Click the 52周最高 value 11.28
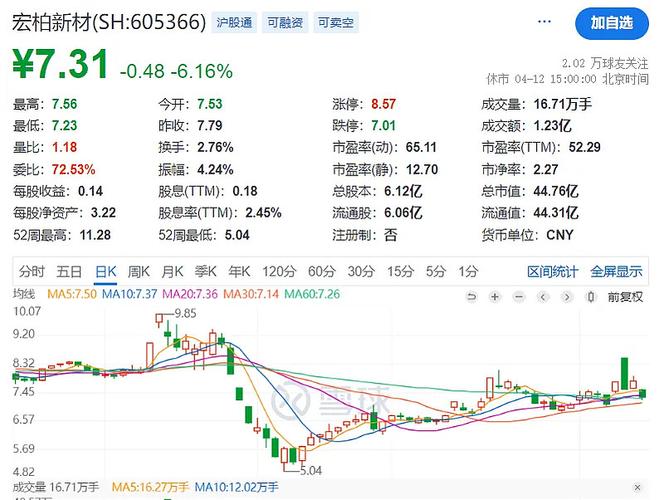 95,235
